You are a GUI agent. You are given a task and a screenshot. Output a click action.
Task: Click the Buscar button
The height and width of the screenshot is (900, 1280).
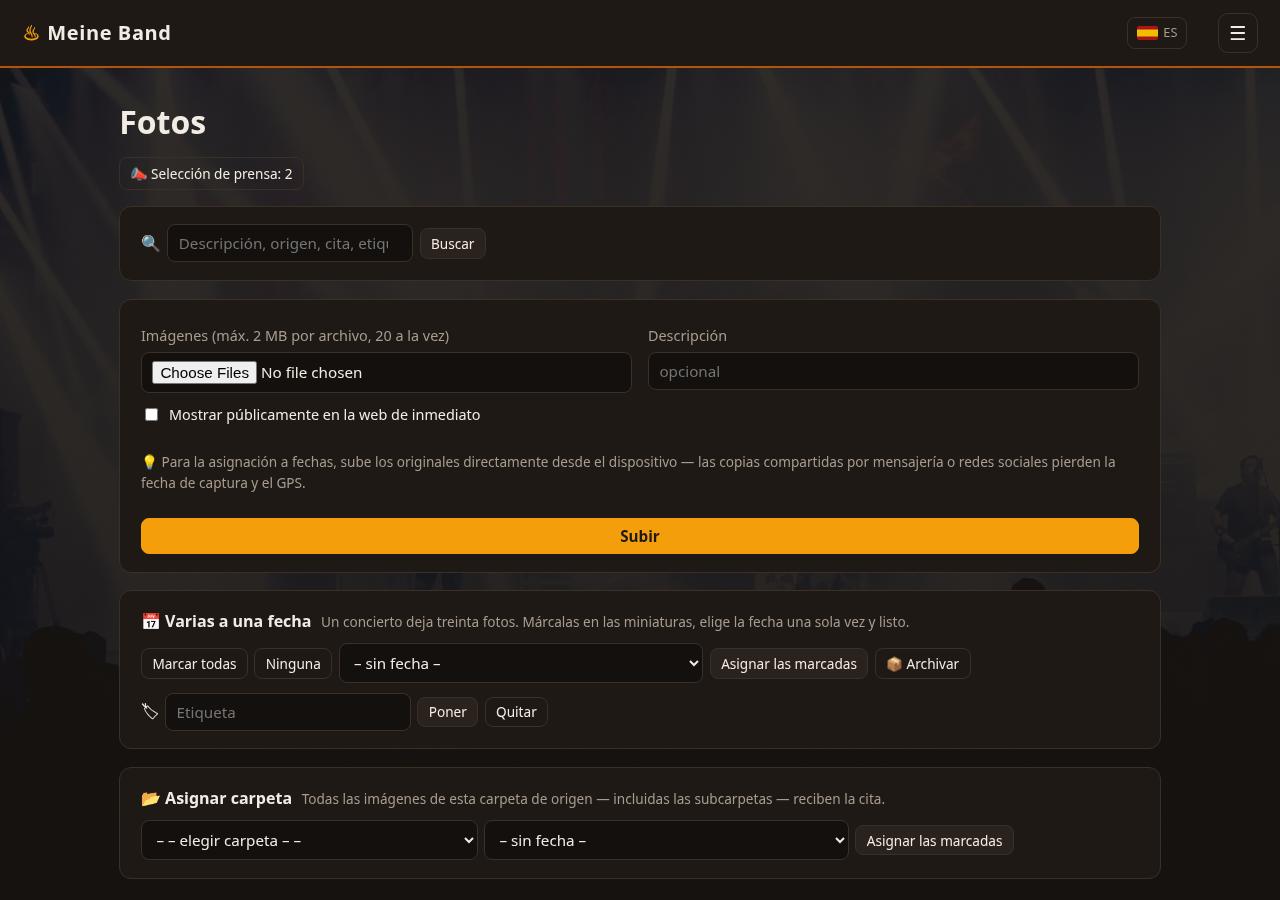click(453, 244)
